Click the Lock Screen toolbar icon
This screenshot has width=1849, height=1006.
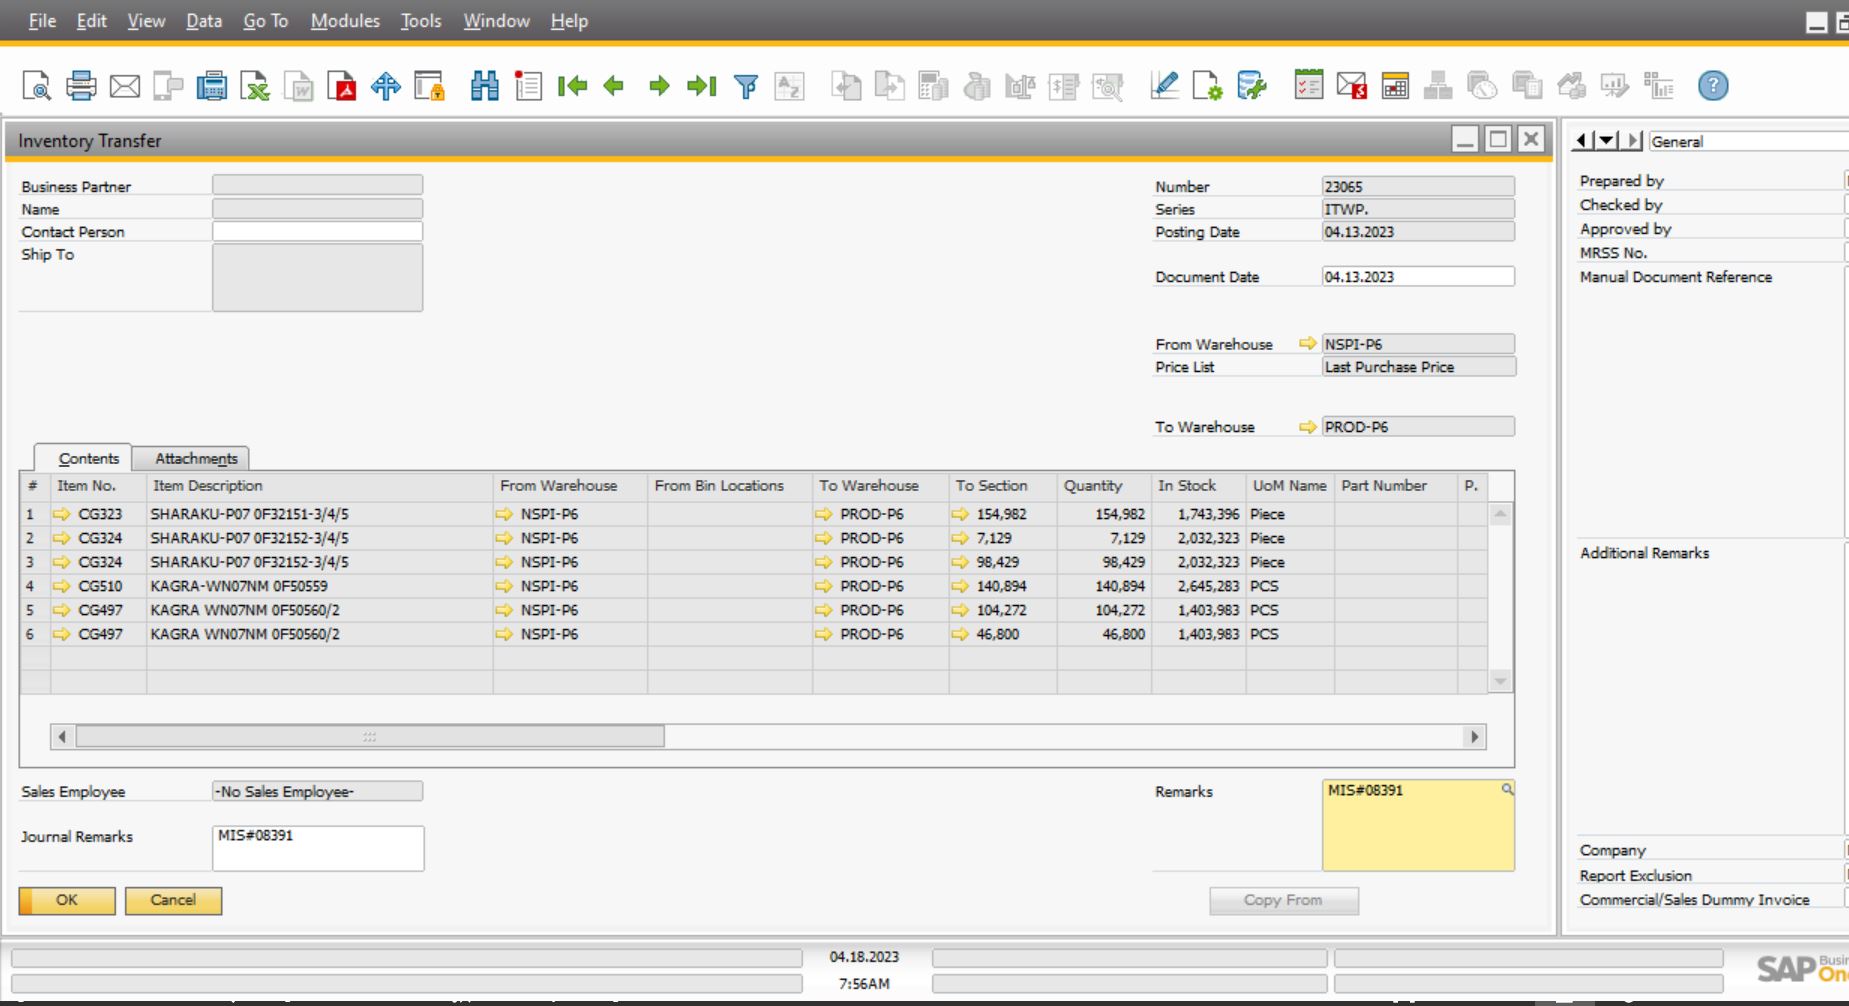pyautogui.click(x=430, y=86)
